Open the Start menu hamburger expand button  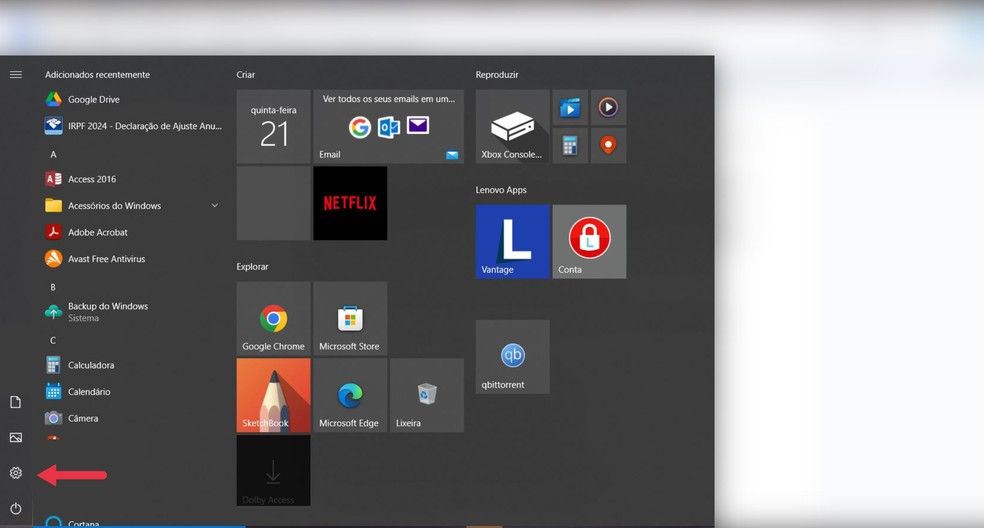click(x=16, y=75)
